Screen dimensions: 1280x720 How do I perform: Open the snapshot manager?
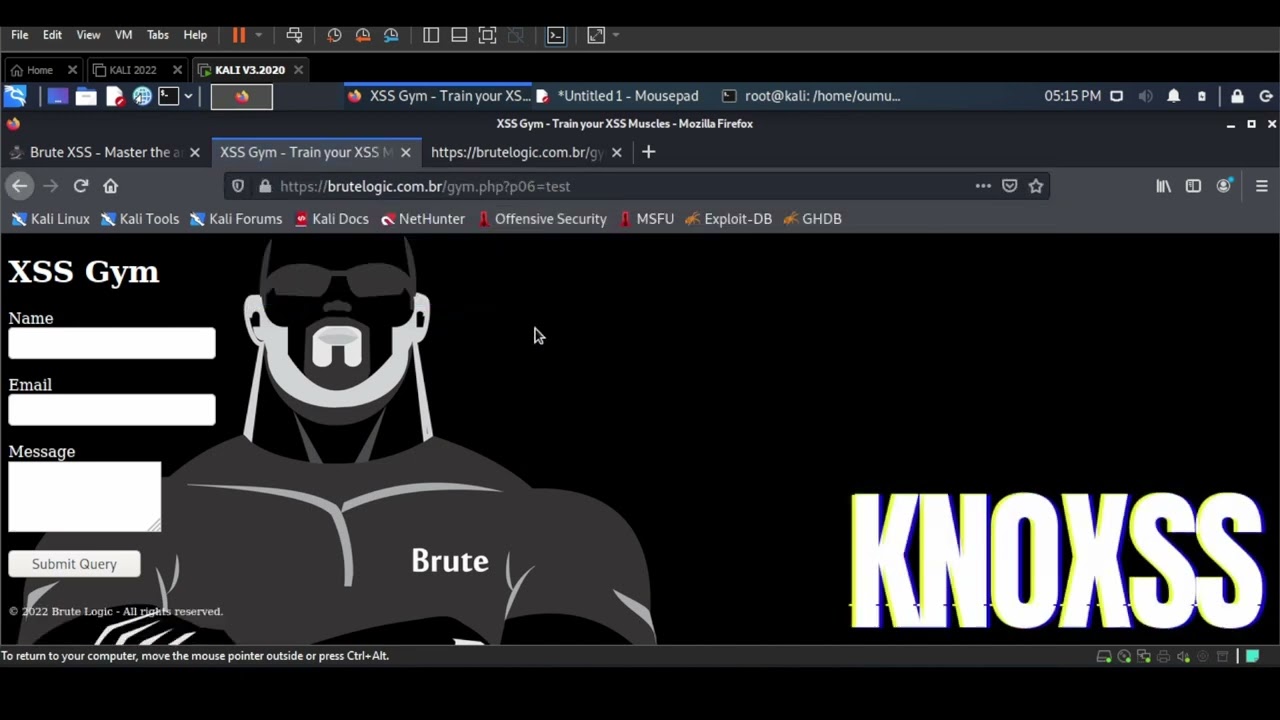pyautogui.click(x=391, y=35)
